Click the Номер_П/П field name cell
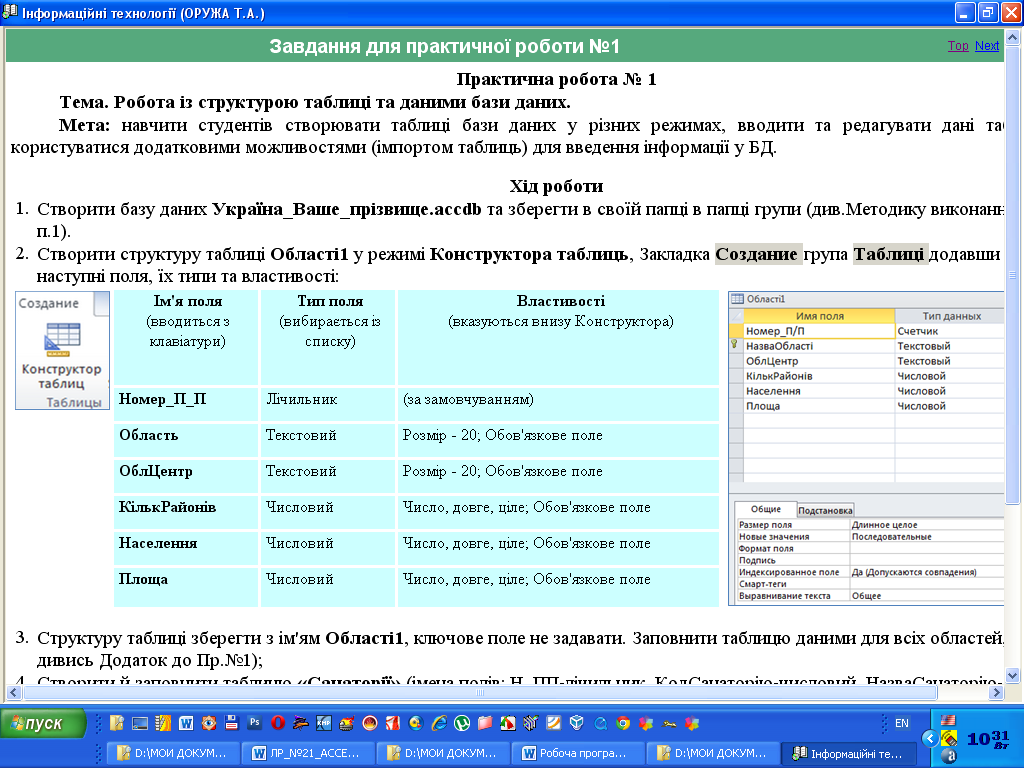1024x768 pixels. point(819,330)
